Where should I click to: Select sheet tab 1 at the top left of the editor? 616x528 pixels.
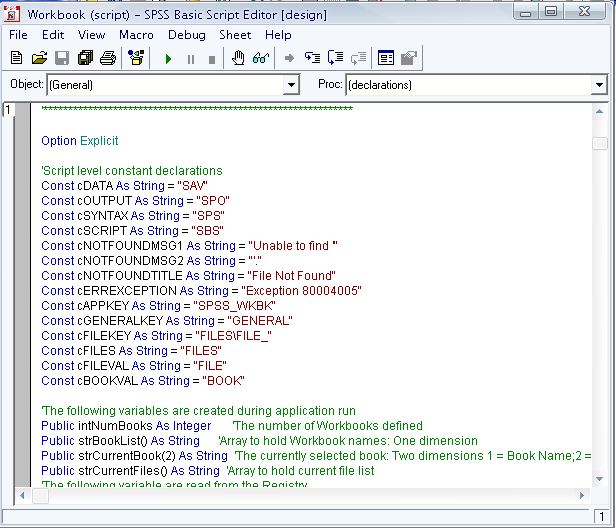point(8,110)
